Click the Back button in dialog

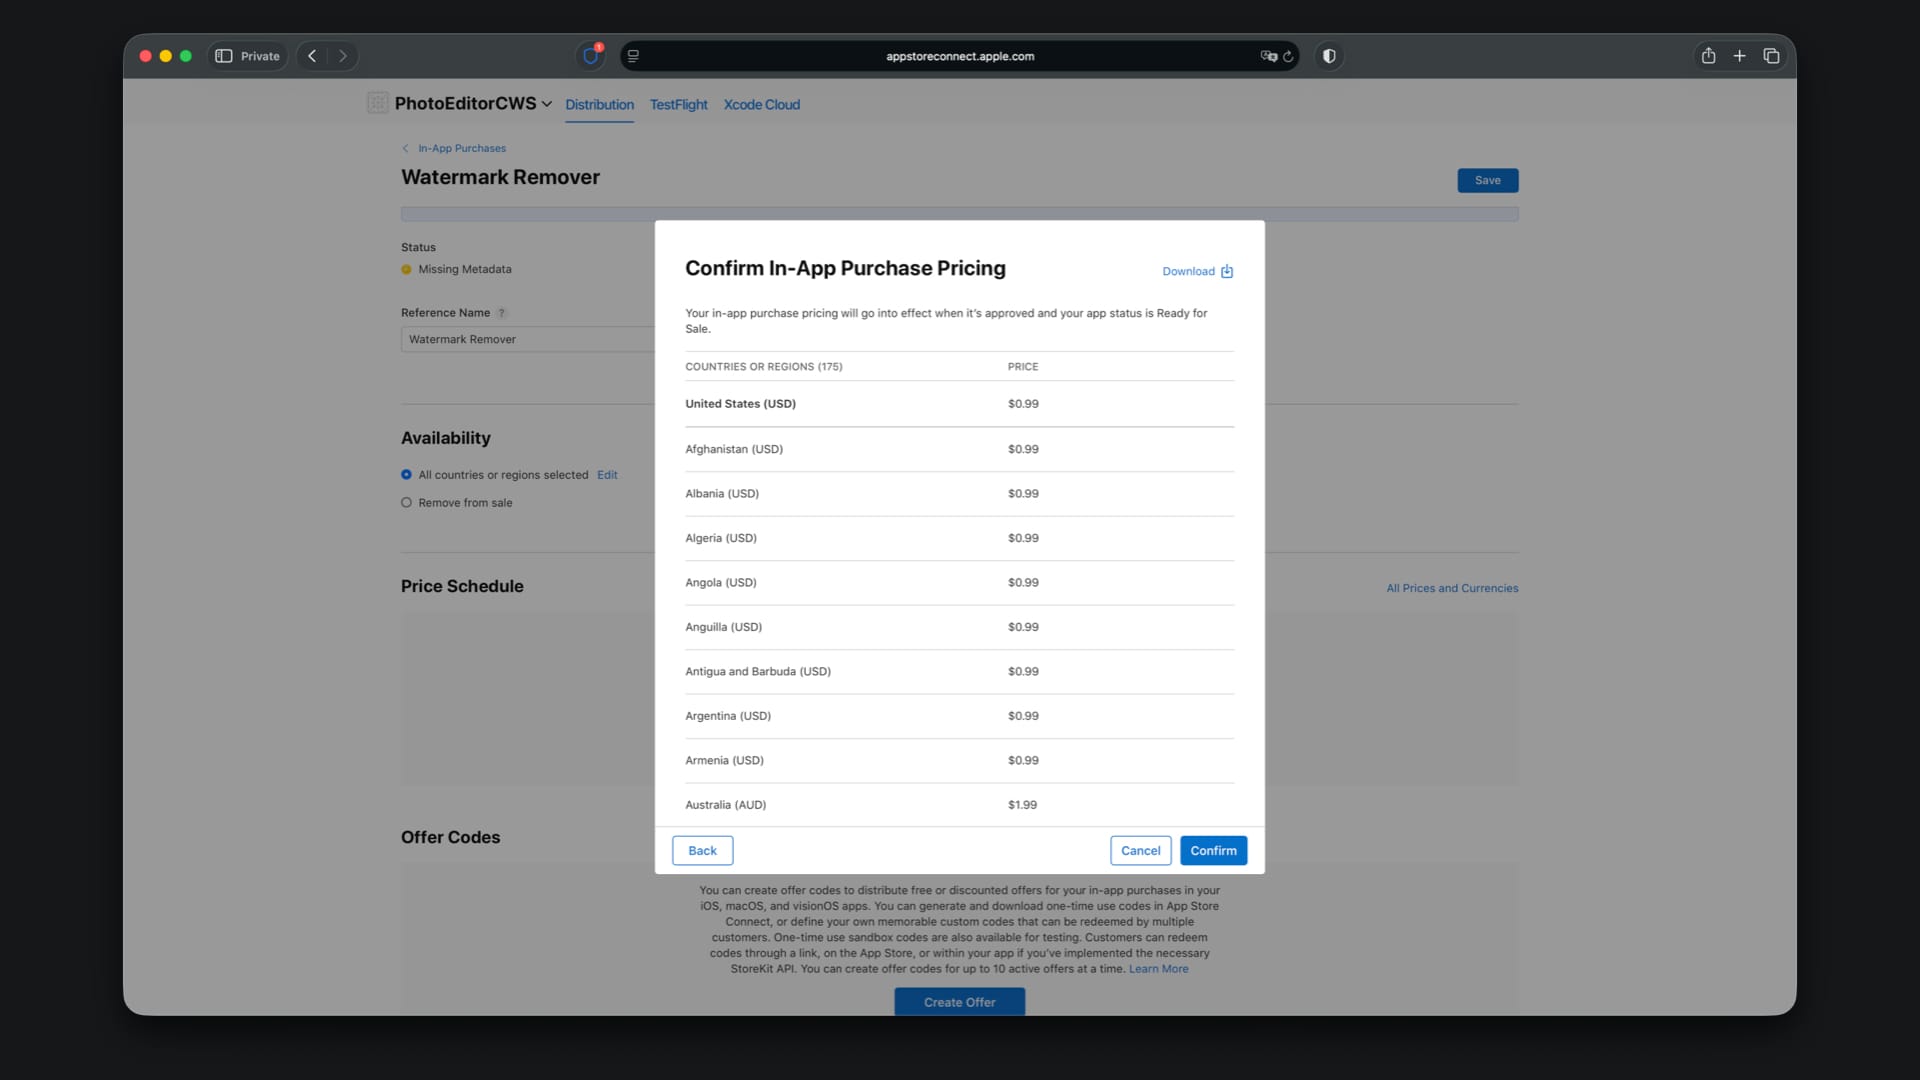pyautogui.click(x=702, y=850)
